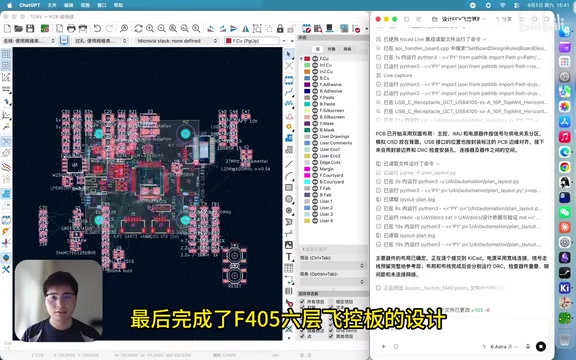
Task: Click the Margin magenta color swatch
Action: 307,169
